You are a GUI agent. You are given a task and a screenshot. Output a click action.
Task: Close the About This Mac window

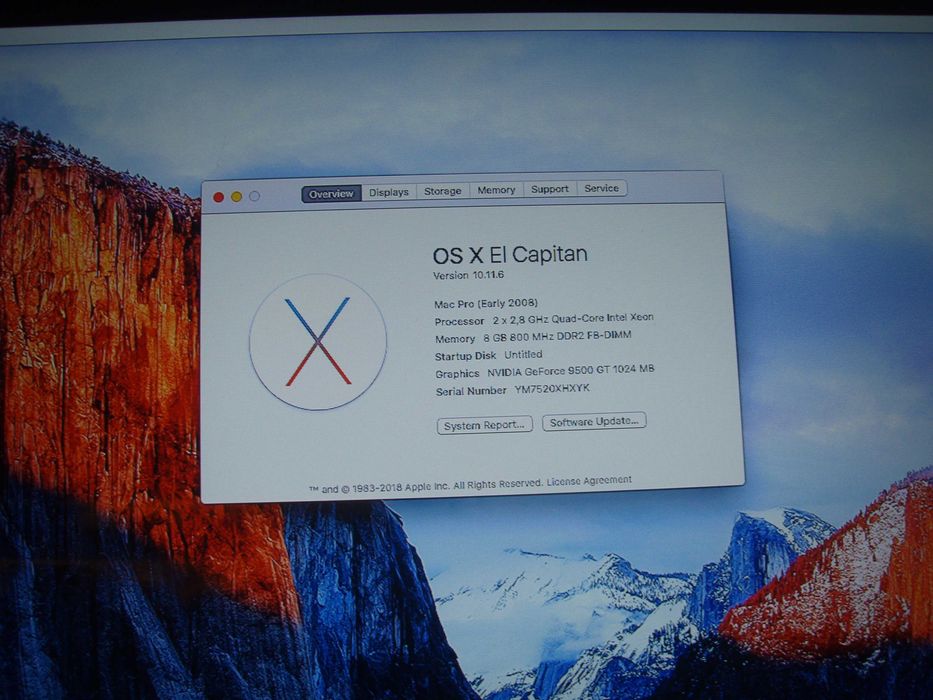[218, 197]
